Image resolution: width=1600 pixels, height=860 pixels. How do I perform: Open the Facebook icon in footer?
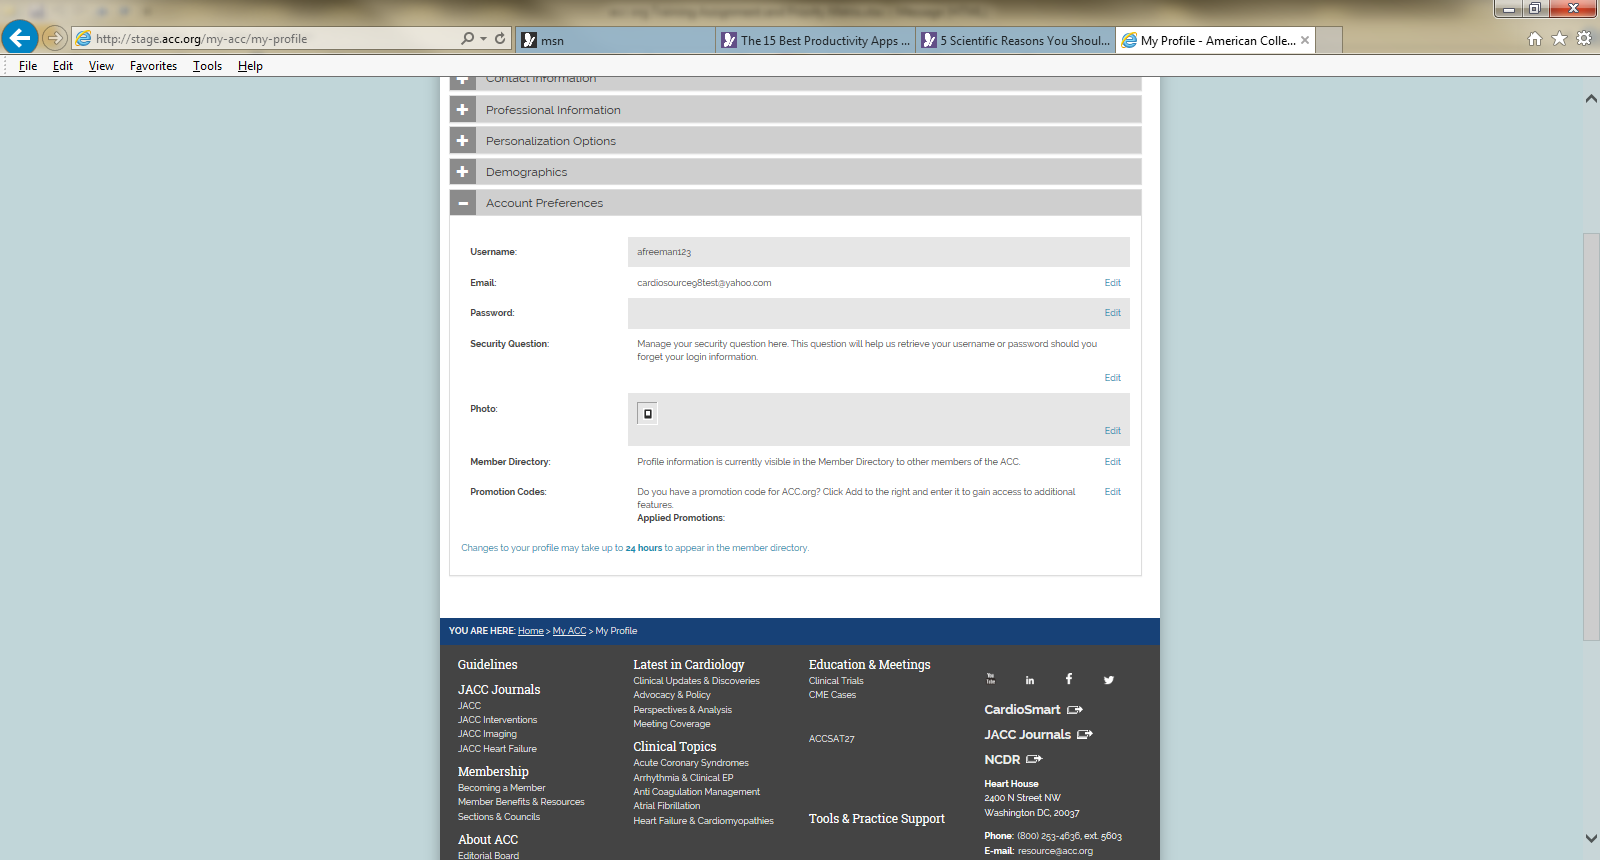1069,679
